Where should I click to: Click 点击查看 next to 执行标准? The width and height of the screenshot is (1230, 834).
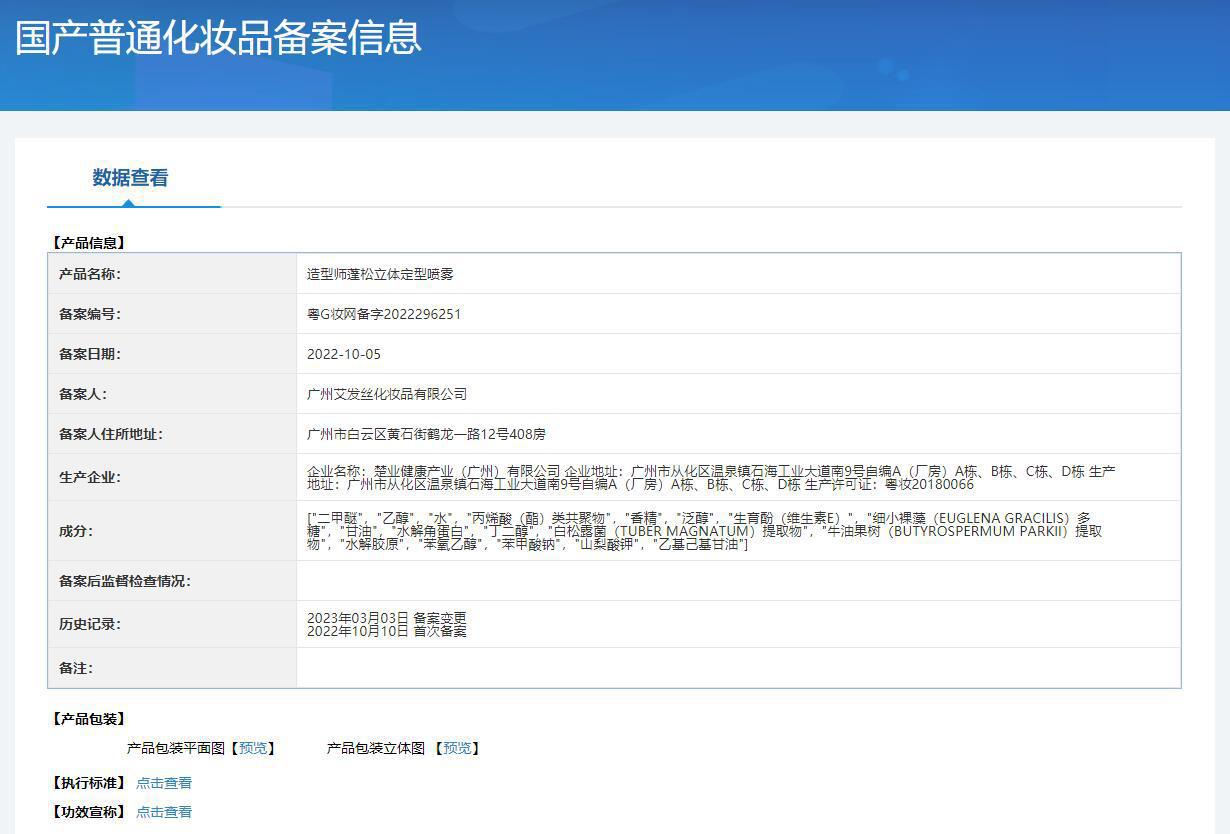164,783
